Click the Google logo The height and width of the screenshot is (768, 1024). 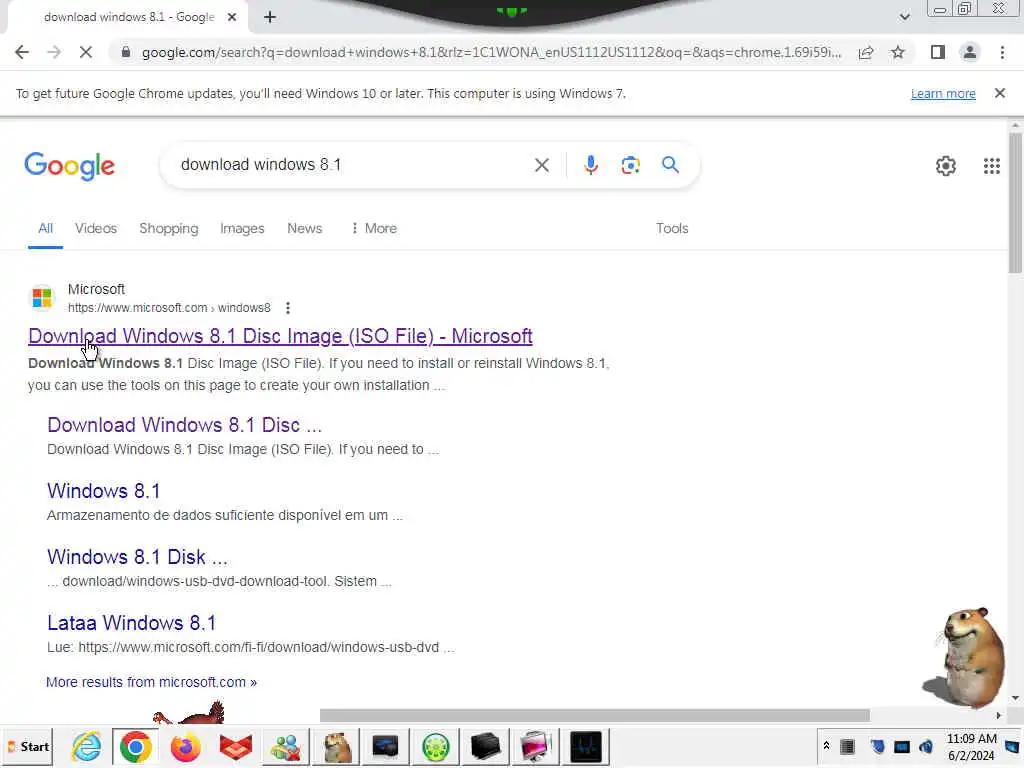(x=69, y=166)
